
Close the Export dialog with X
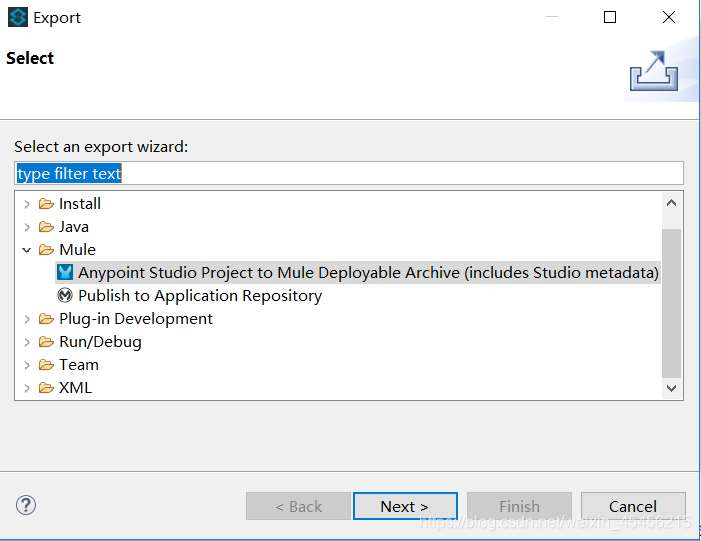(x=669, y=17)
